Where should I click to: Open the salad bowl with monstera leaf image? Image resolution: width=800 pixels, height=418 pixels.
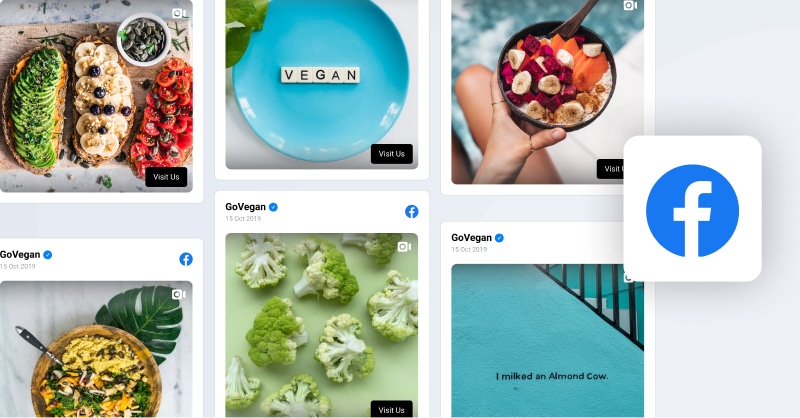pyautogui.click(x=96, y=350)
